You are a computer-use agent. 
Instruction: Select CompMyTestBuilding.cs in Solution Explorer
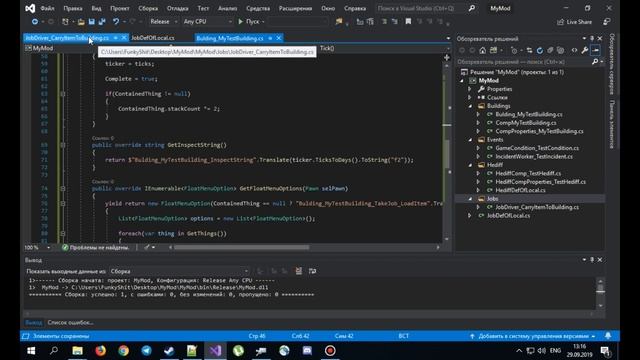[x=526, y=123]
